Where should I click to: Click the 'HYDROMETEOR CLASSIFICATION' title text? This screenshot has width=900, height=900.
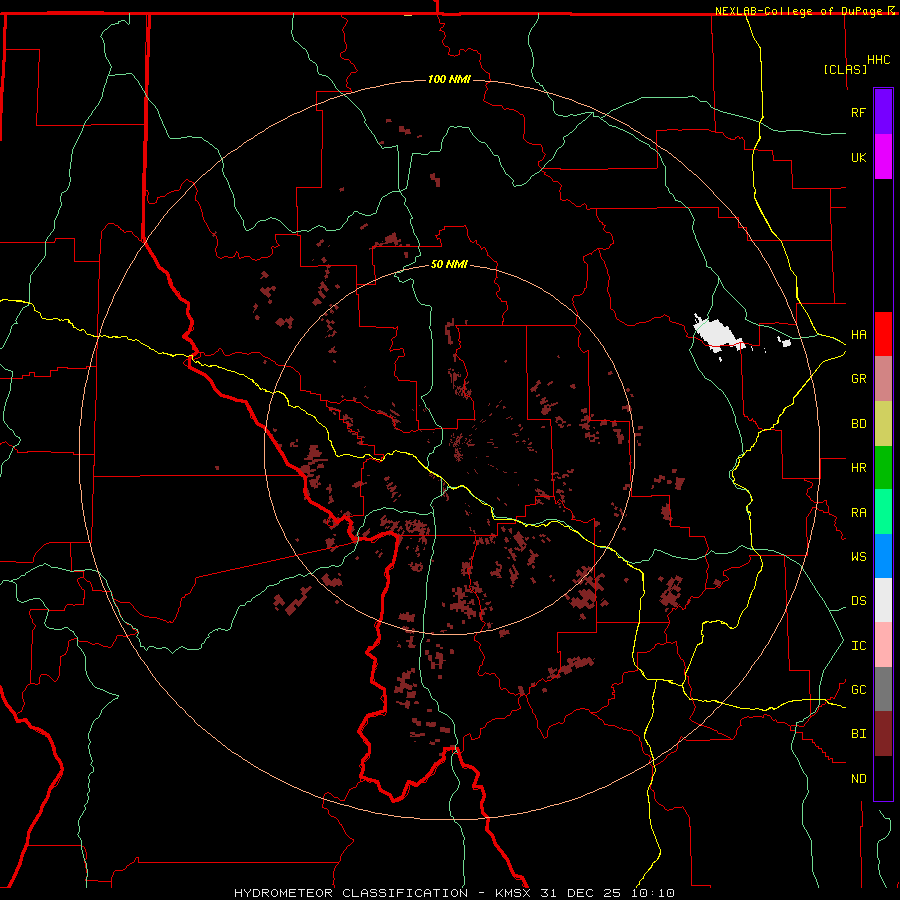pyautogui.click(x=351, y=893)
